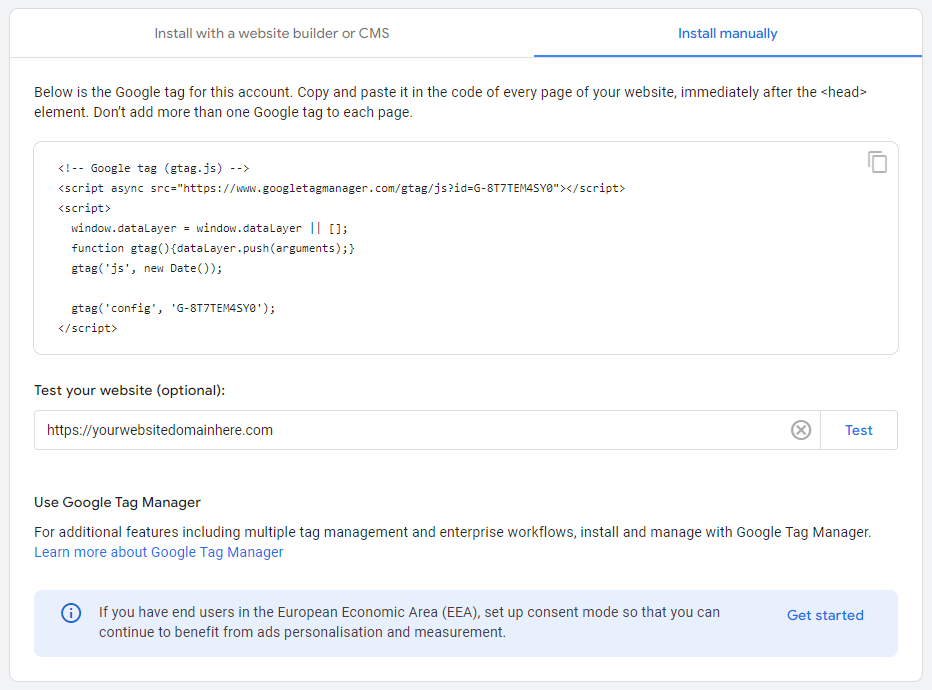Click the 'For additional features' description text

point(452,532)
